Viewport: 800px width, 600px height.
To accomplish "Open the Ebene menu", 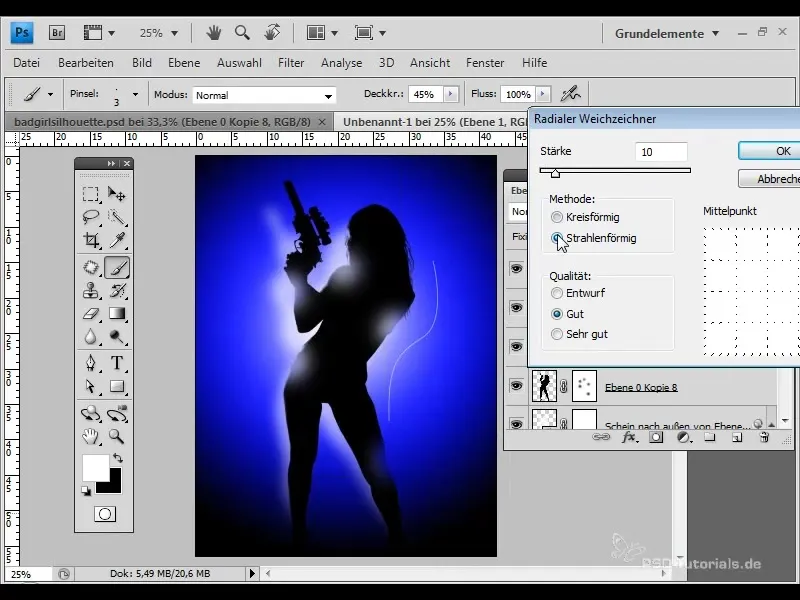I will [184, 63].
